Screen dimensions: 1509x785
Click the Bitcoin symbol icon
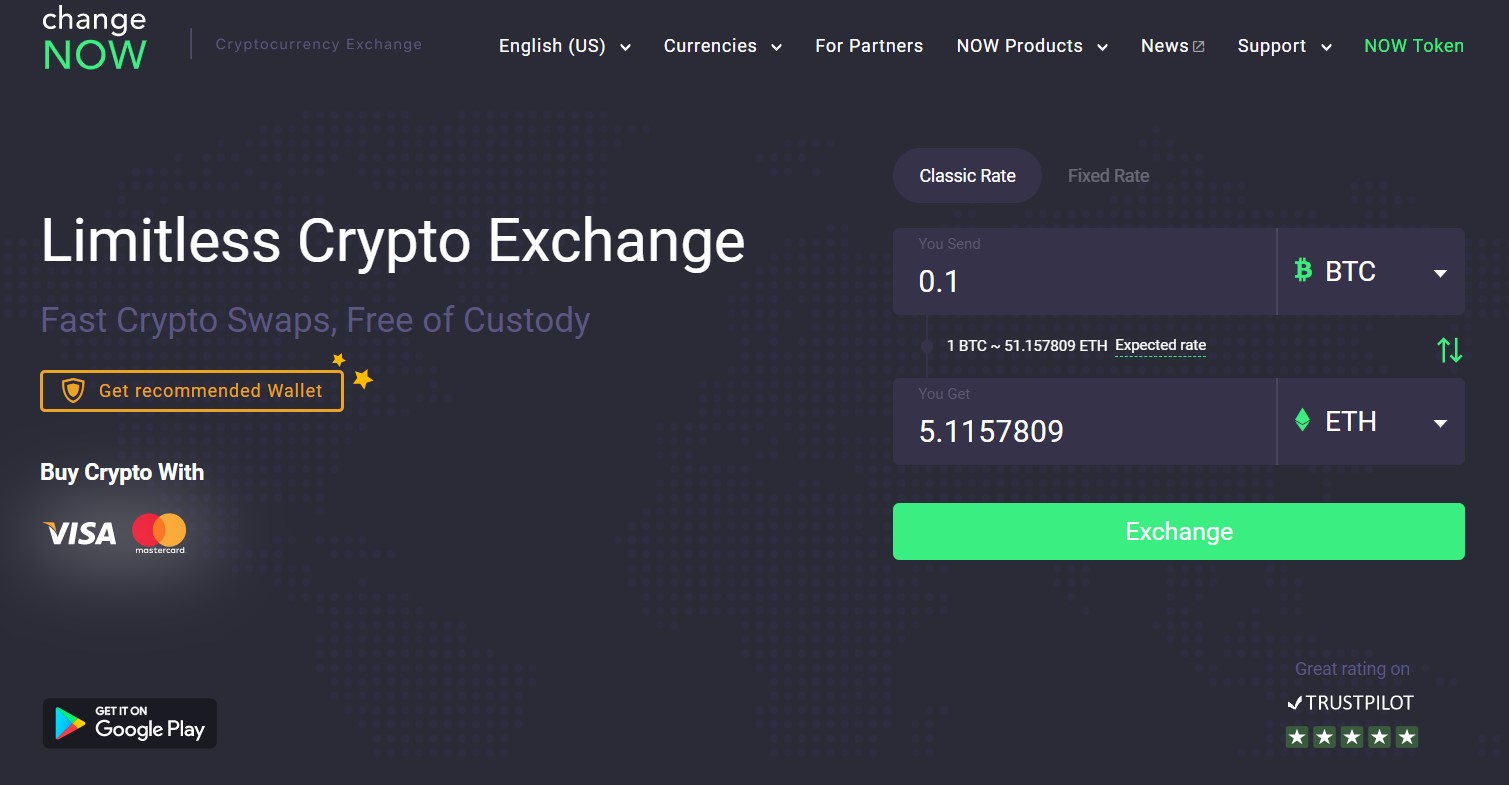coord(1302,269)
